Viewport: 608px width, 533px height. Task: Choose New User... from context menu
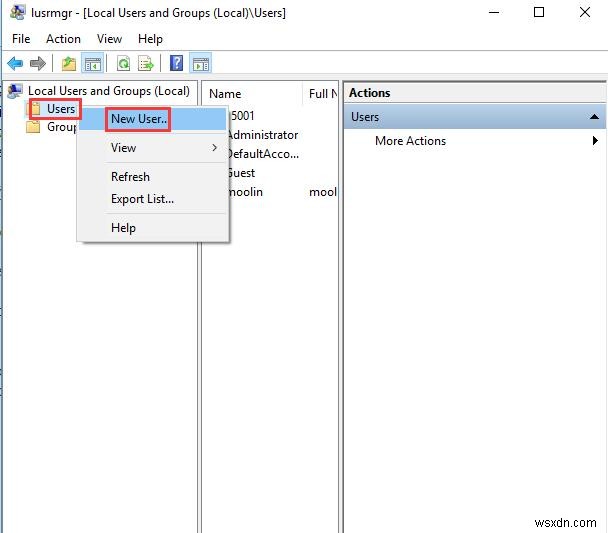(x=153, y=119)
